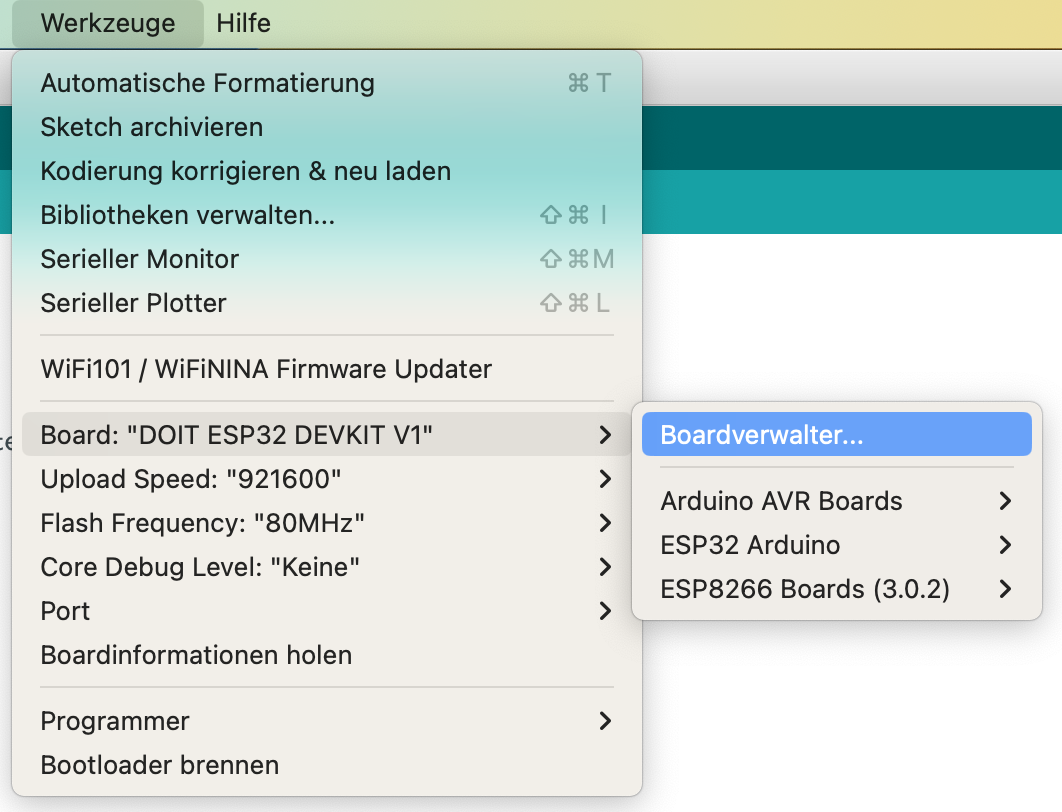This screenshot has height=812, width=1062.
Task: Click Boardinformationen holen
Action: tap(196, 655)
